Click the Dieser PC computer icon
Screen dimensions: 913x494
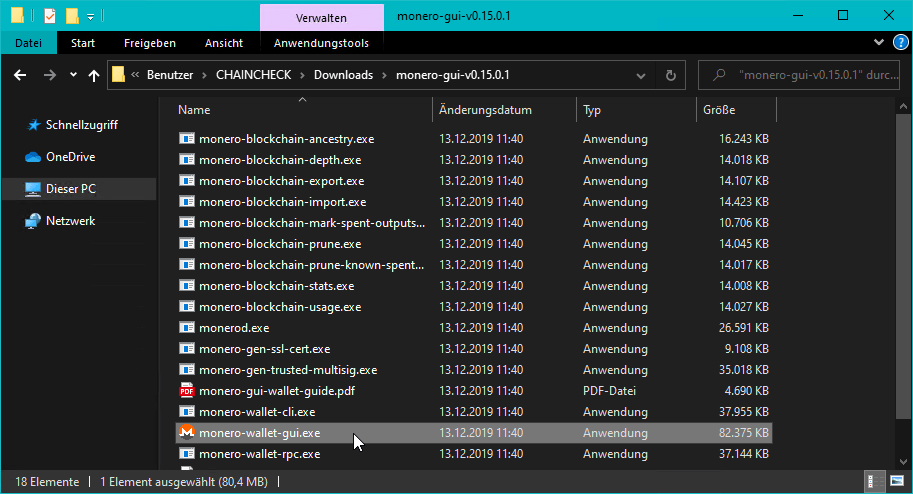click(33, 189)
